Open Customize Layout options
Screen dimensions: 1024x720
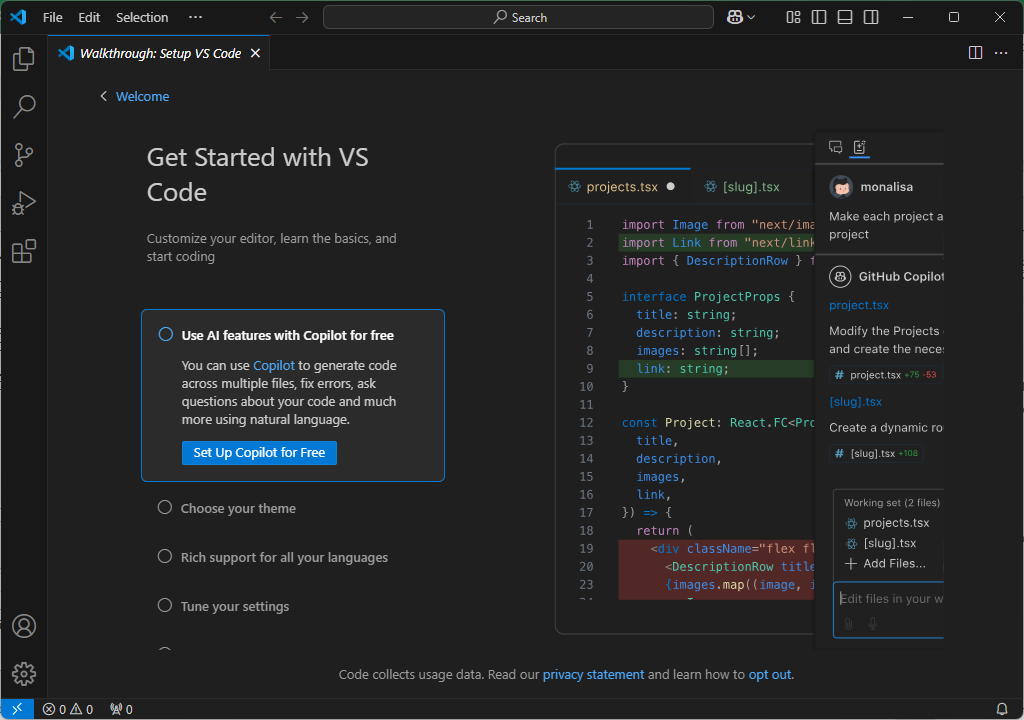click(793, 17)
